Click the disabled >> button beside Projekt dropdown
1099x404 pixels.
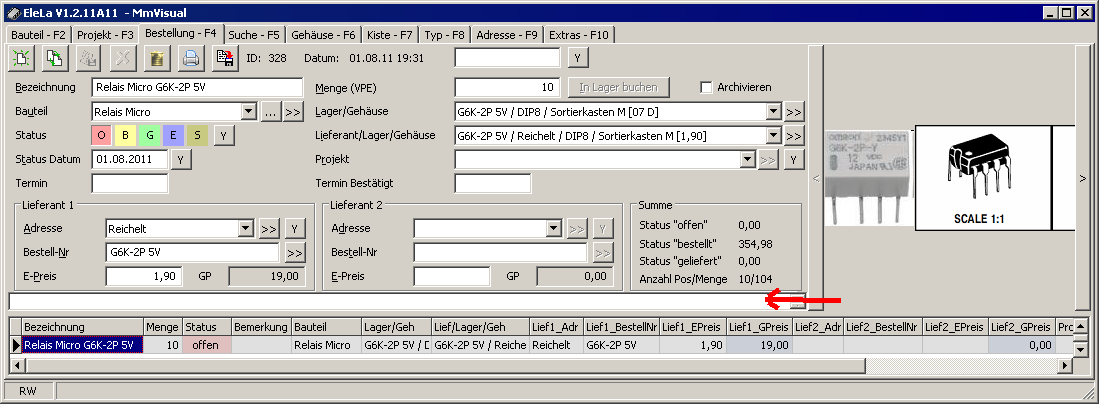coord(768,159)
